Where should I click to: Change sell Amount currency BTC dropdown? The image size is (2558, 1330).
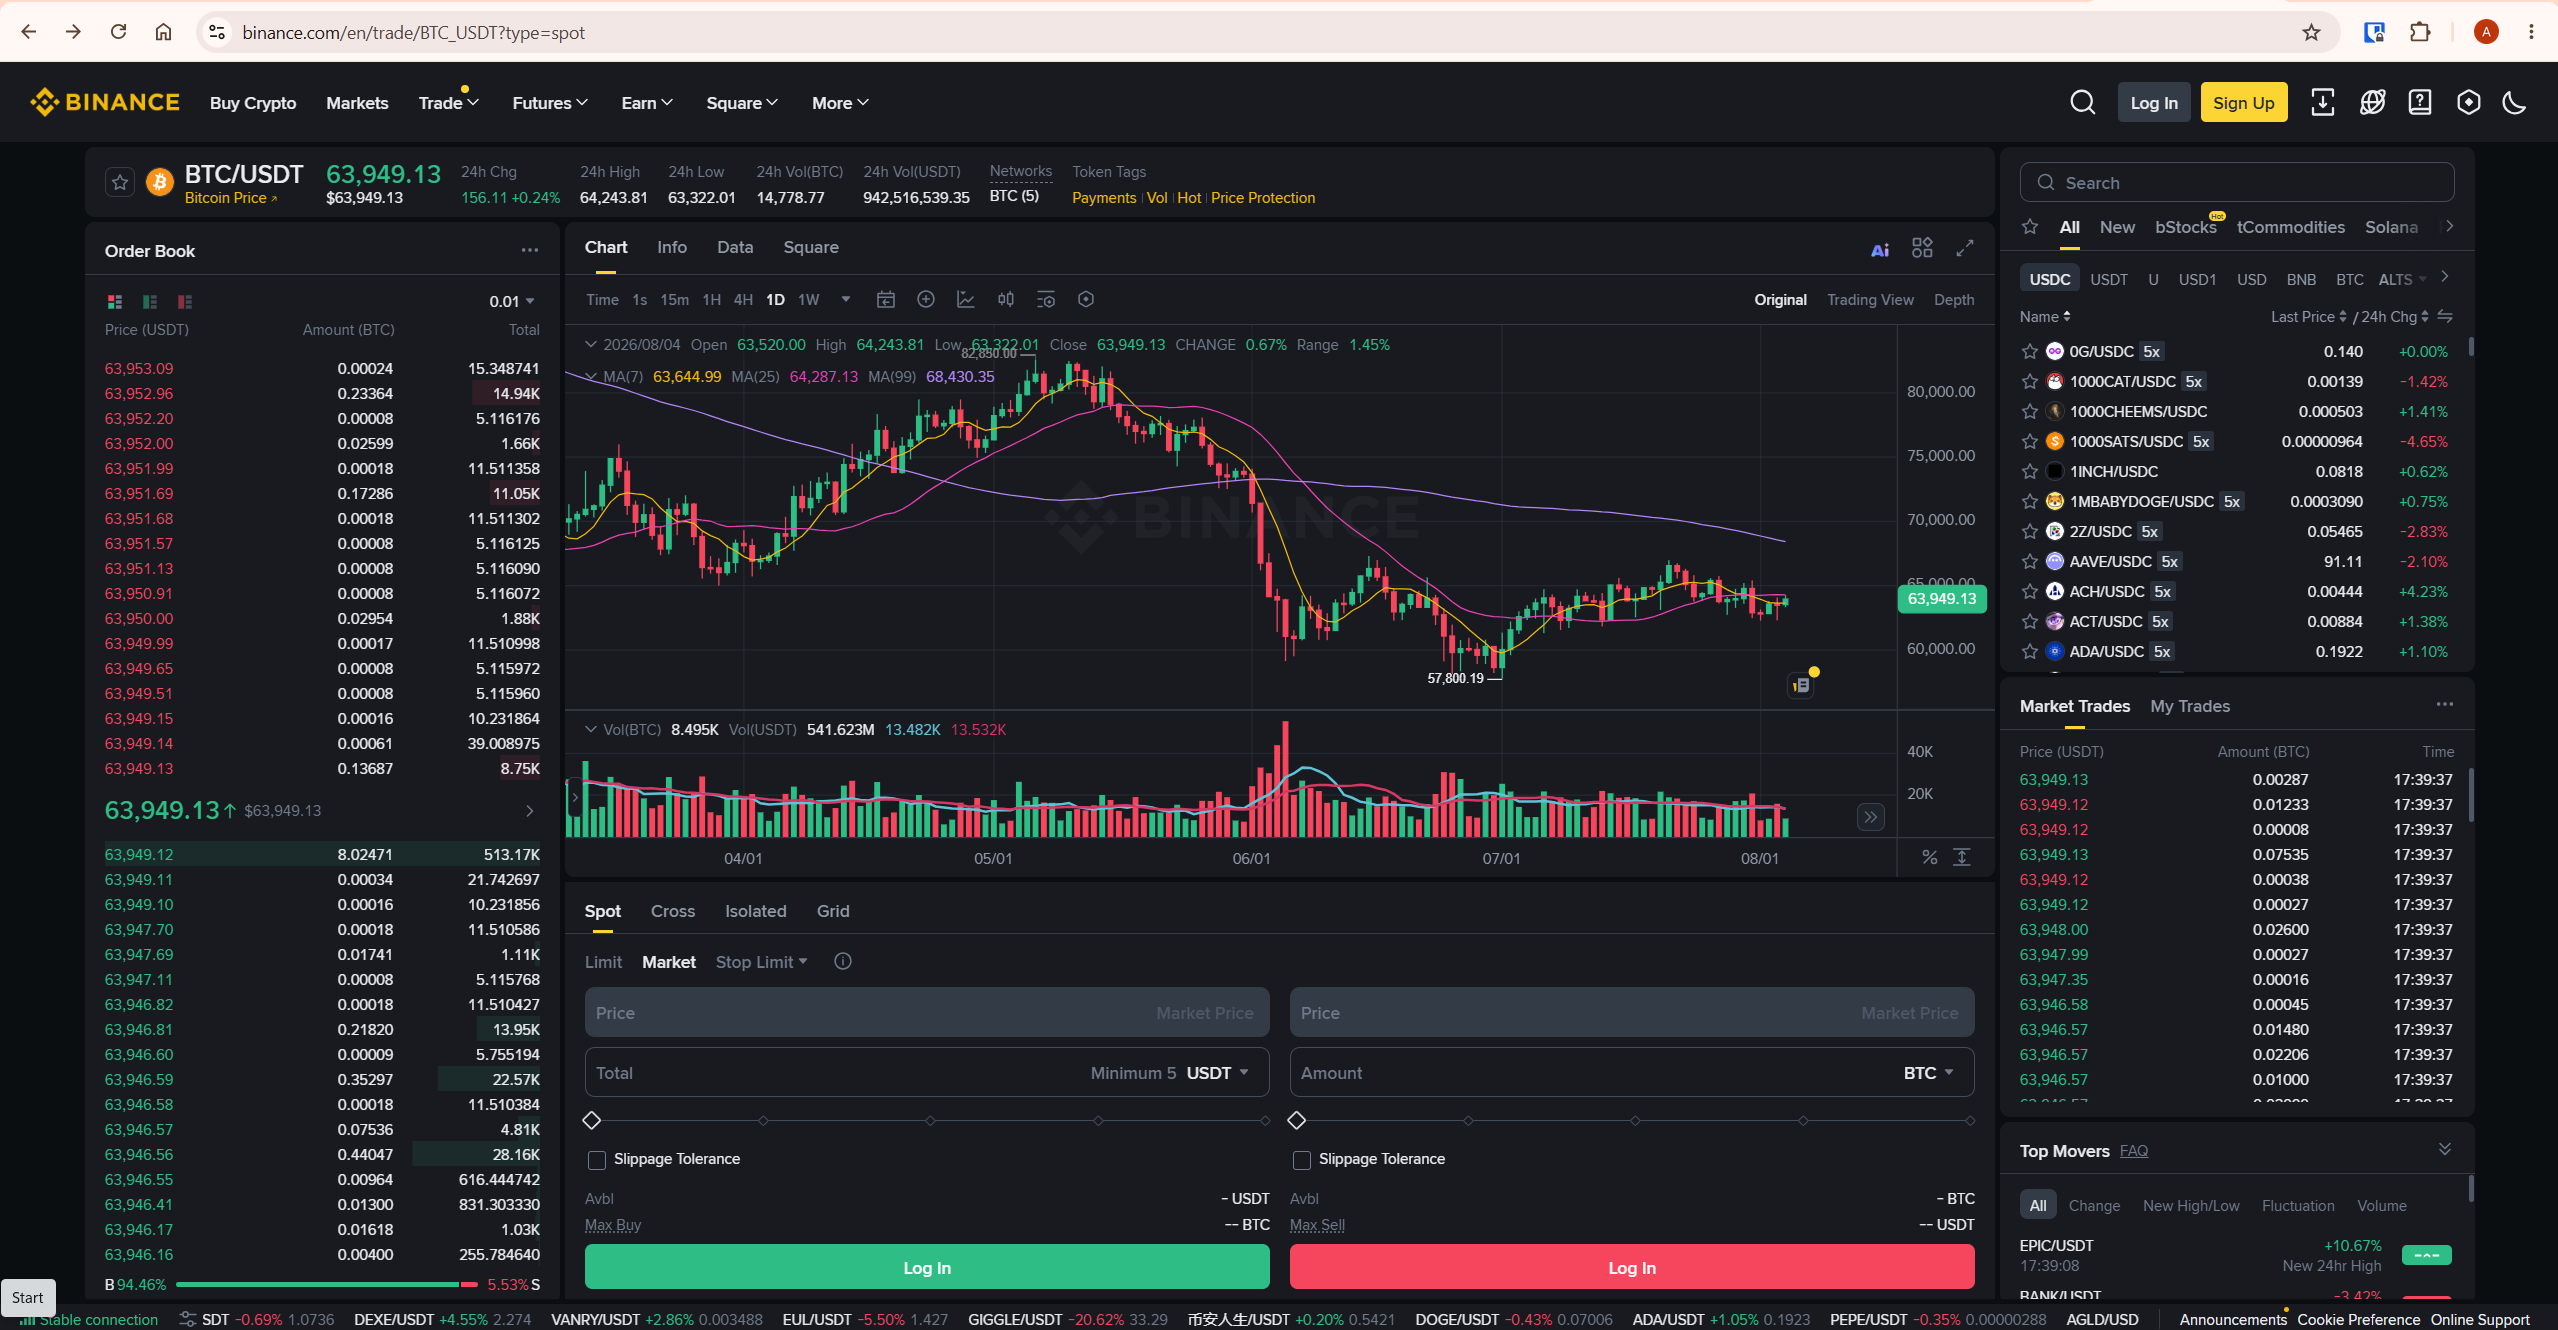click(x=1929, y=1073)
